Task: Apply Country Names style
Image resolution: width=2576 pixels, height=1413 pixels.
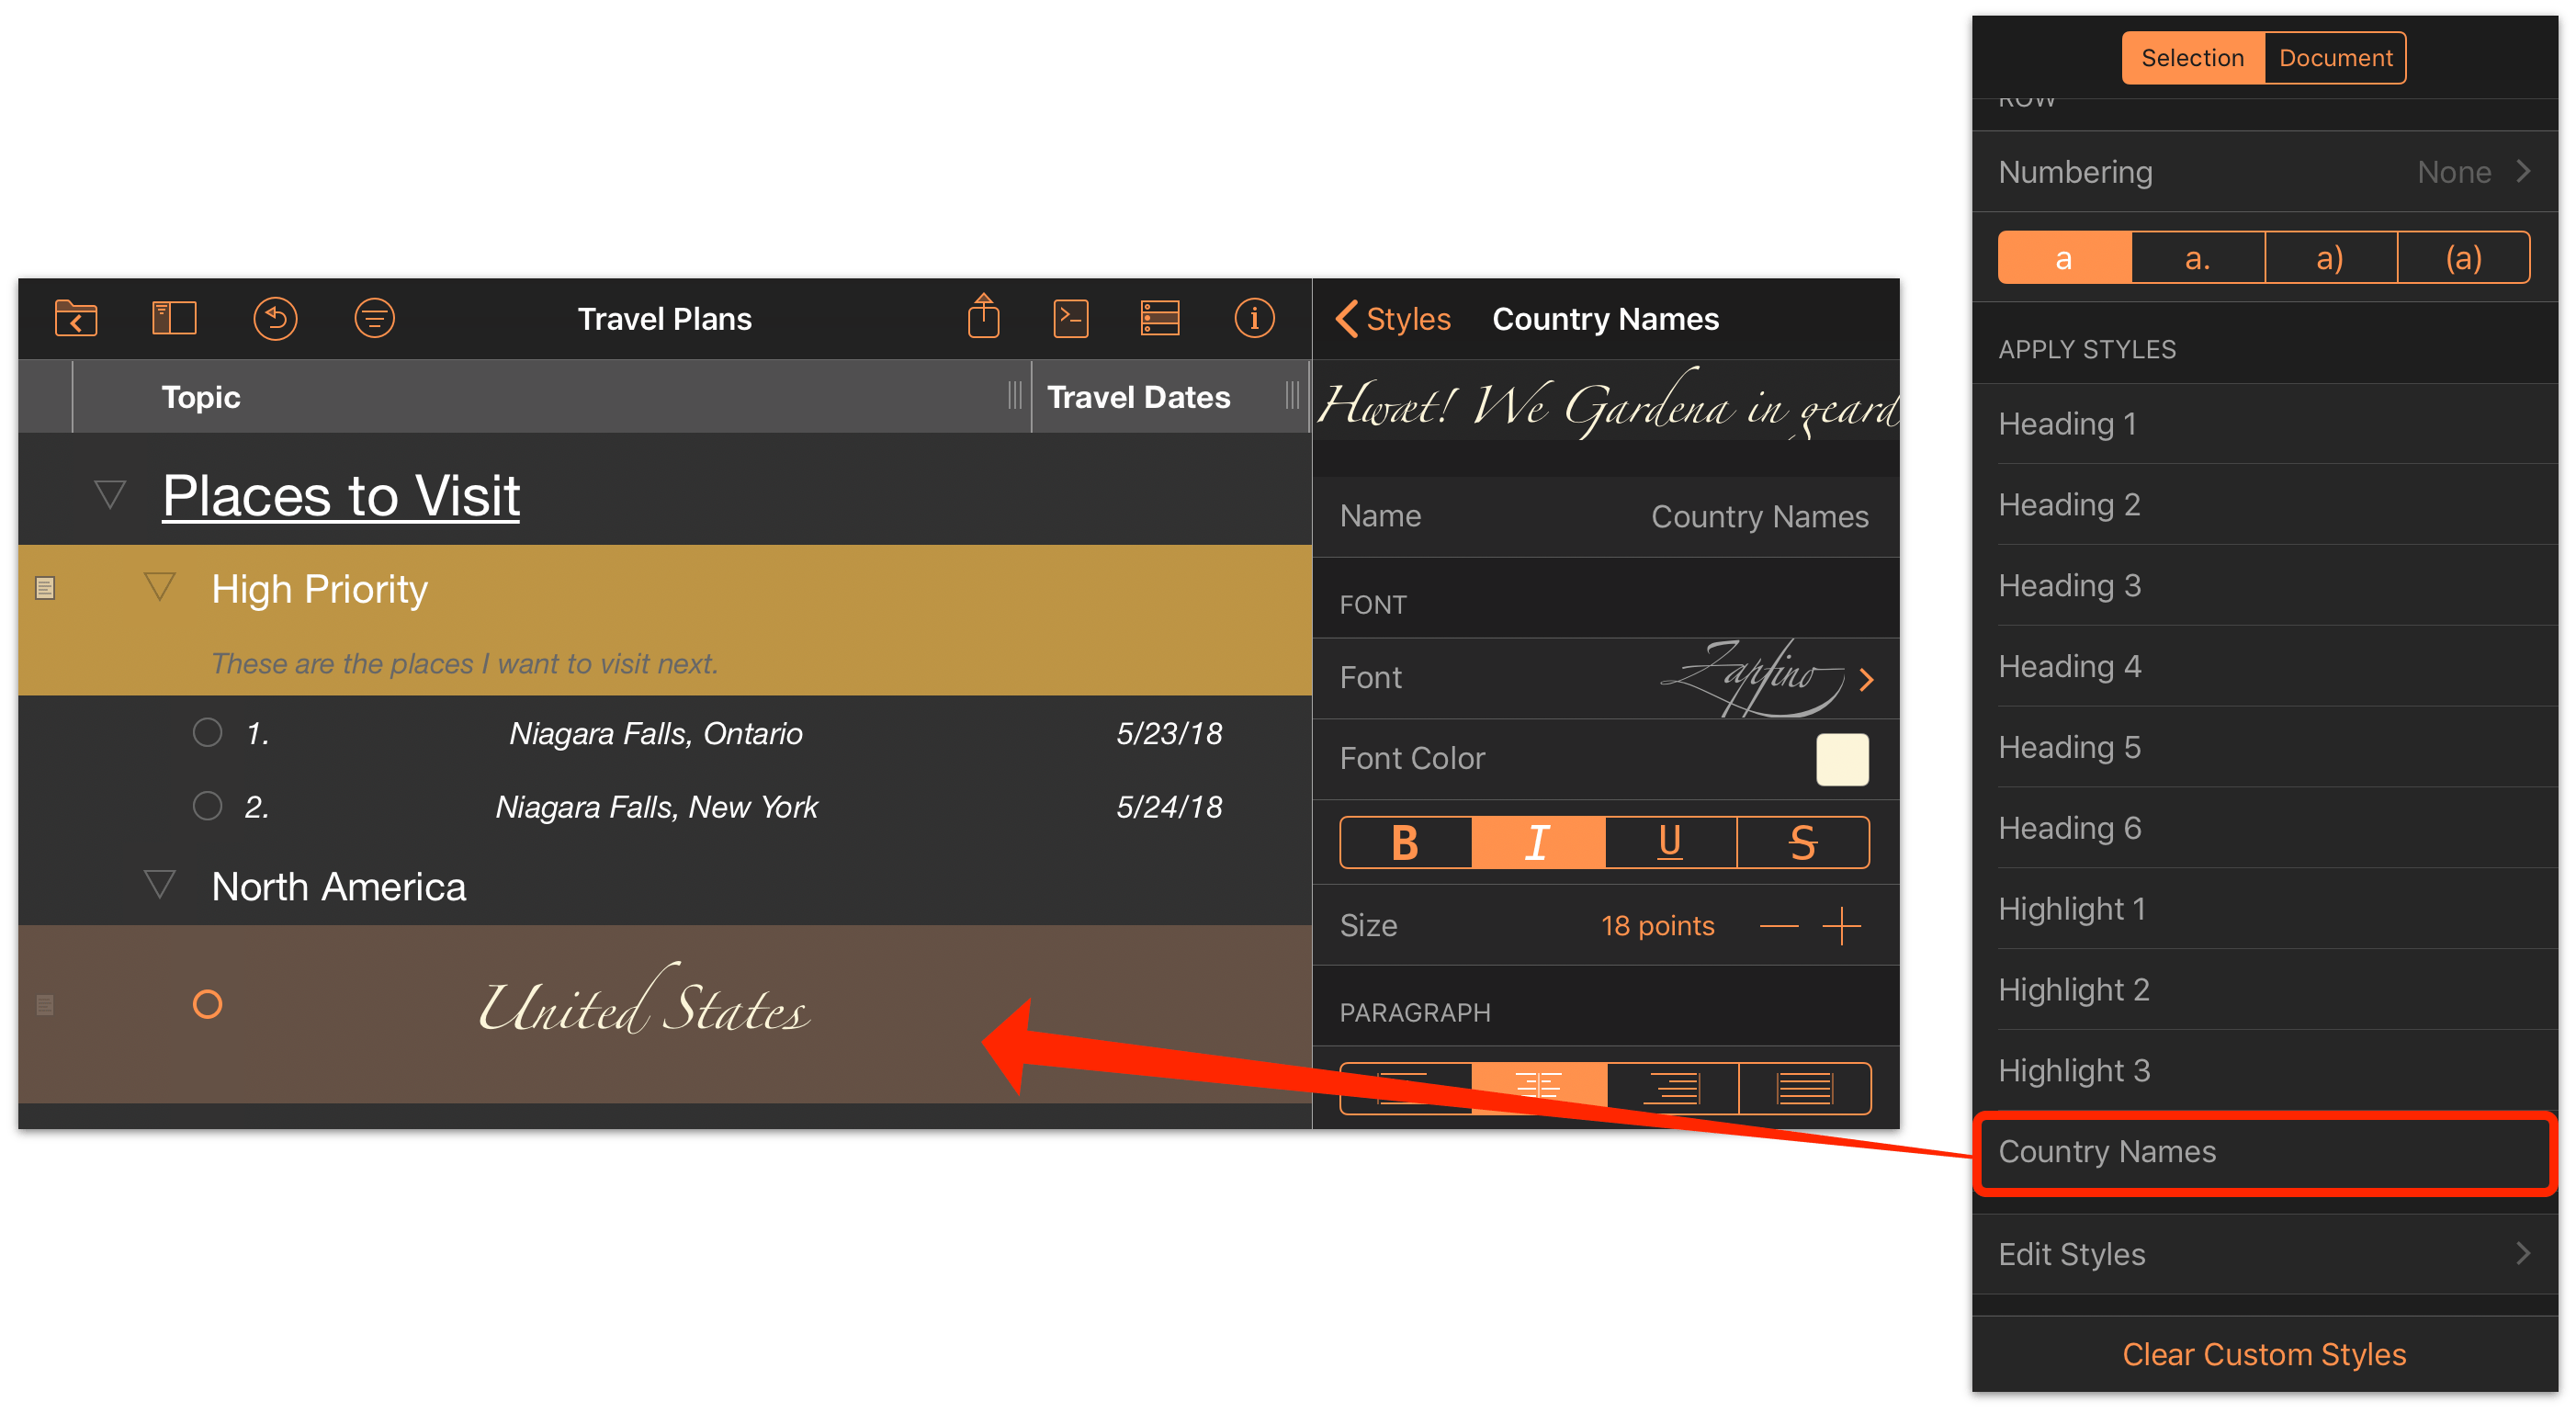Action: pos(2264,1152)
